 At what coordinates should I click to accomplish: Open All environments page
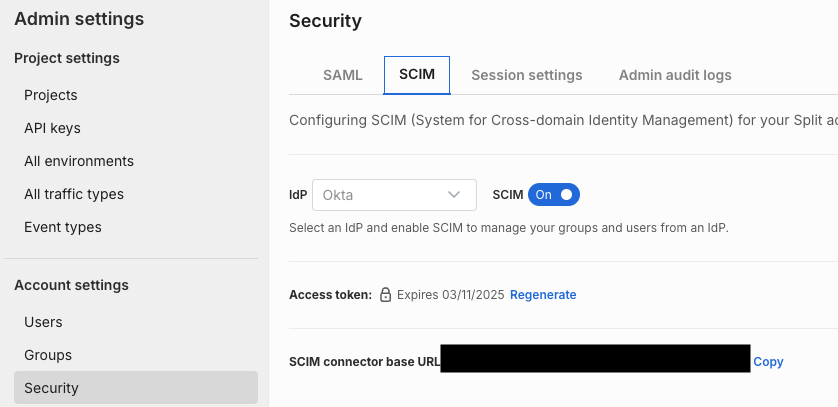(79, 161)
